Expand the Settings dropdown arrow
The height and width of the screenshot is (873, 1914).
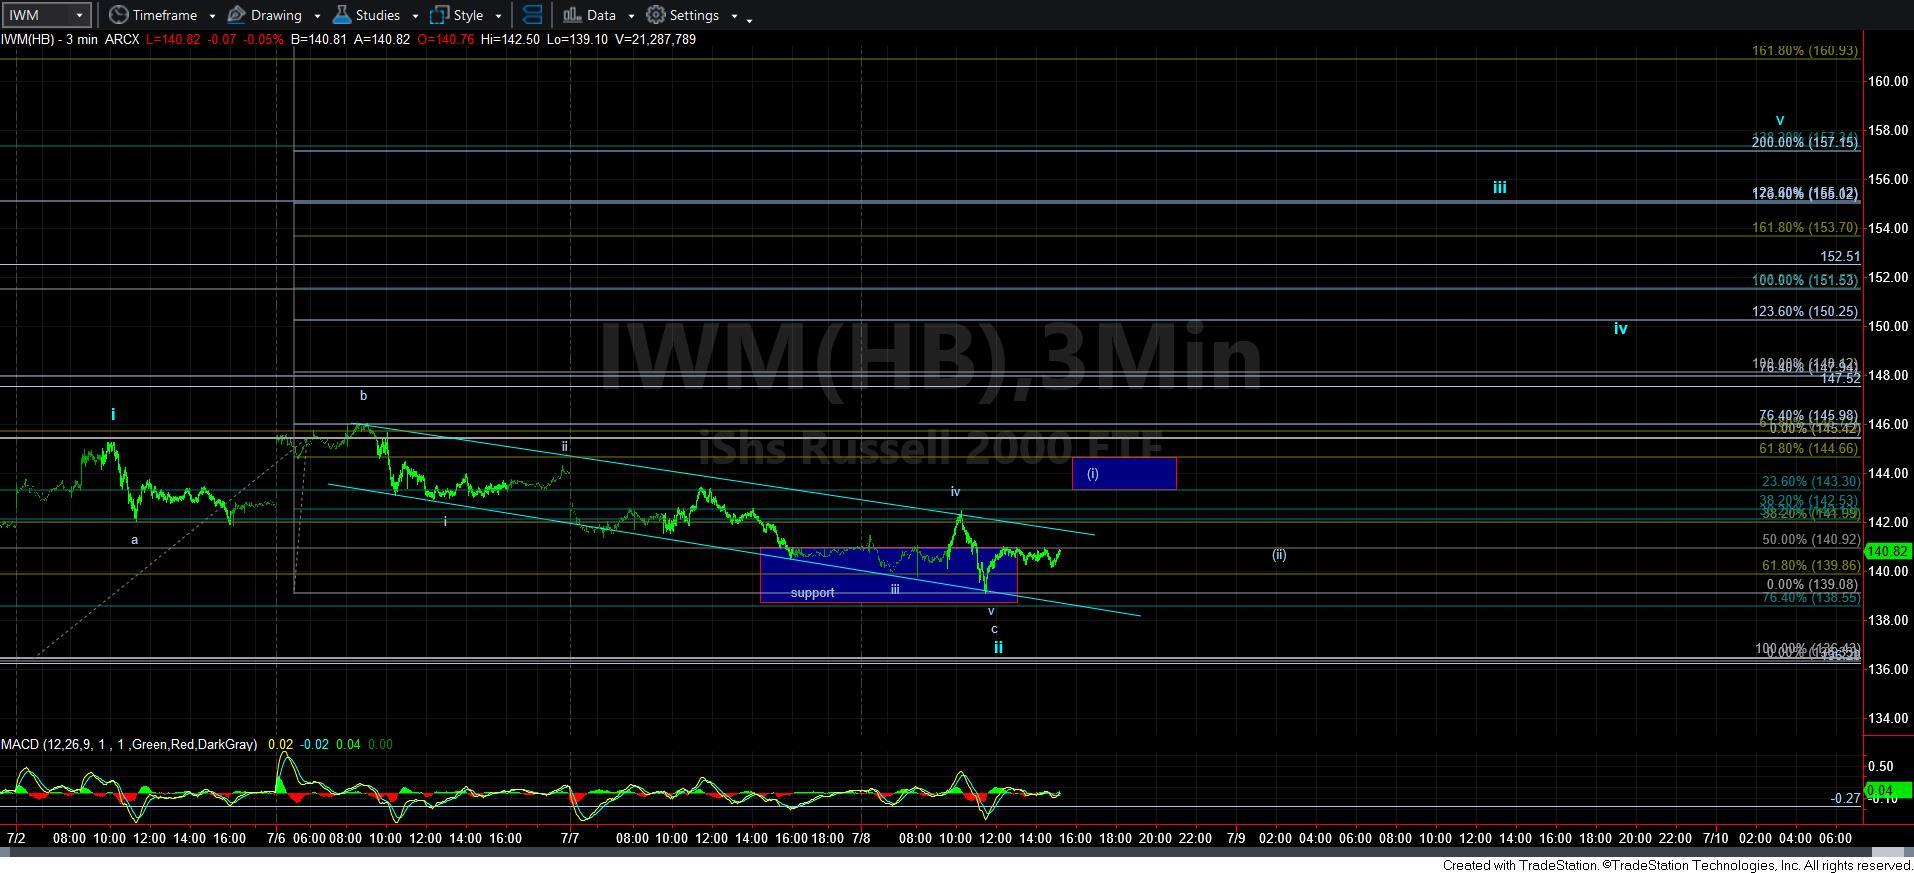pos(734,16)
